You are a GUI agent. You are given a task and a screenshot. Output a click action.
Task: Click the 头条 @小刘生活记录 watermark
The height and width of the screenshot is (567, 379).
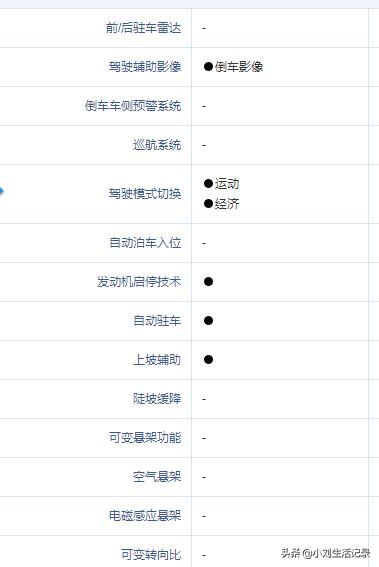[325, 553]
